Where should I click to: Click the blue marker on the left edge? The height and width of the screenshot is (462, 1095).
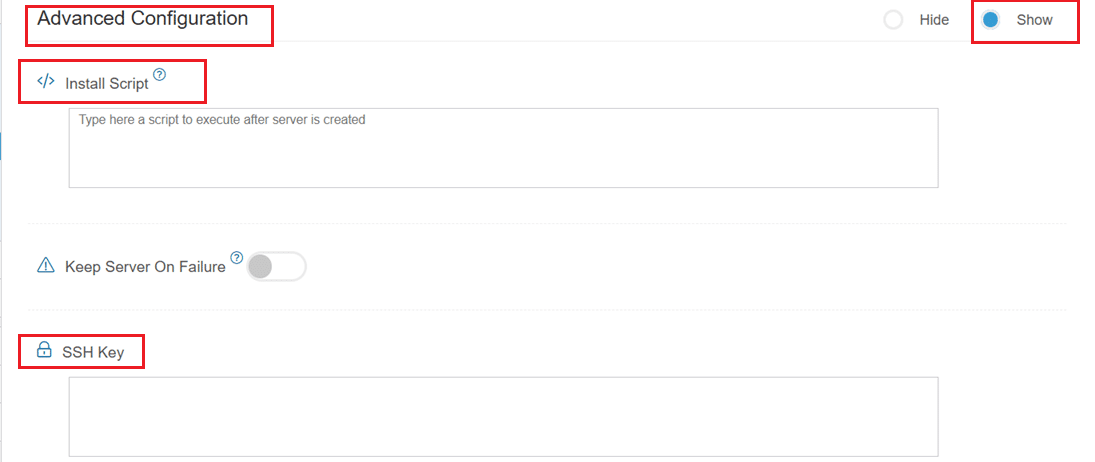[x=1, y=148]
